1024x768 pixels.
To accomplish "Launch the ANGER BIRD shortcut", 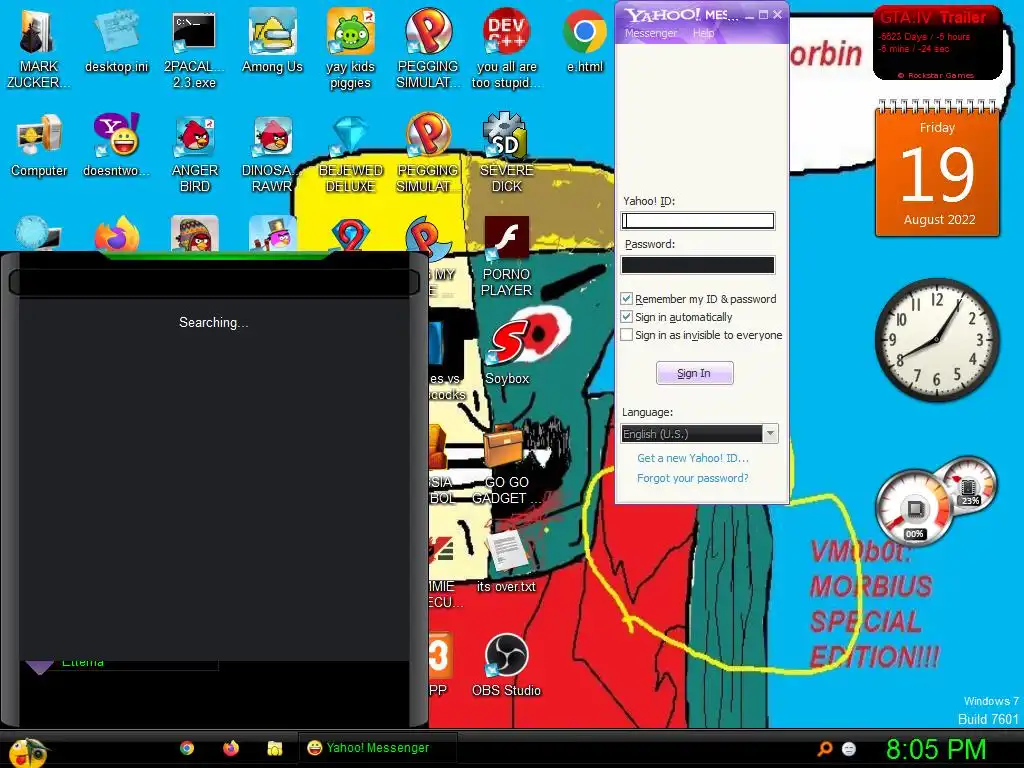I will click(x=194, y=152).
